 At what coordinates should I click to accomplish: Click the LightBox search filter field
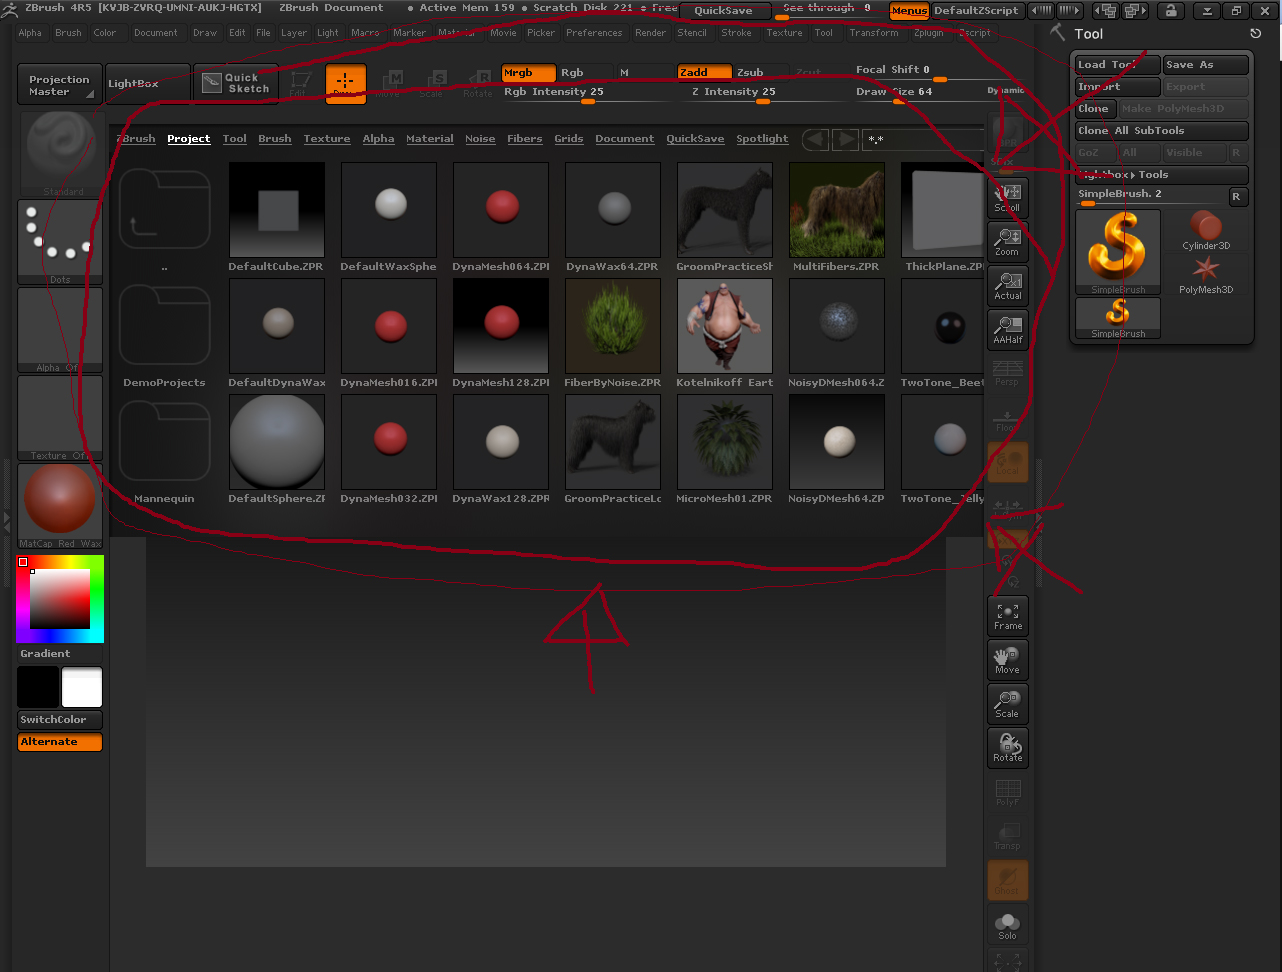(x=924, y=140)
